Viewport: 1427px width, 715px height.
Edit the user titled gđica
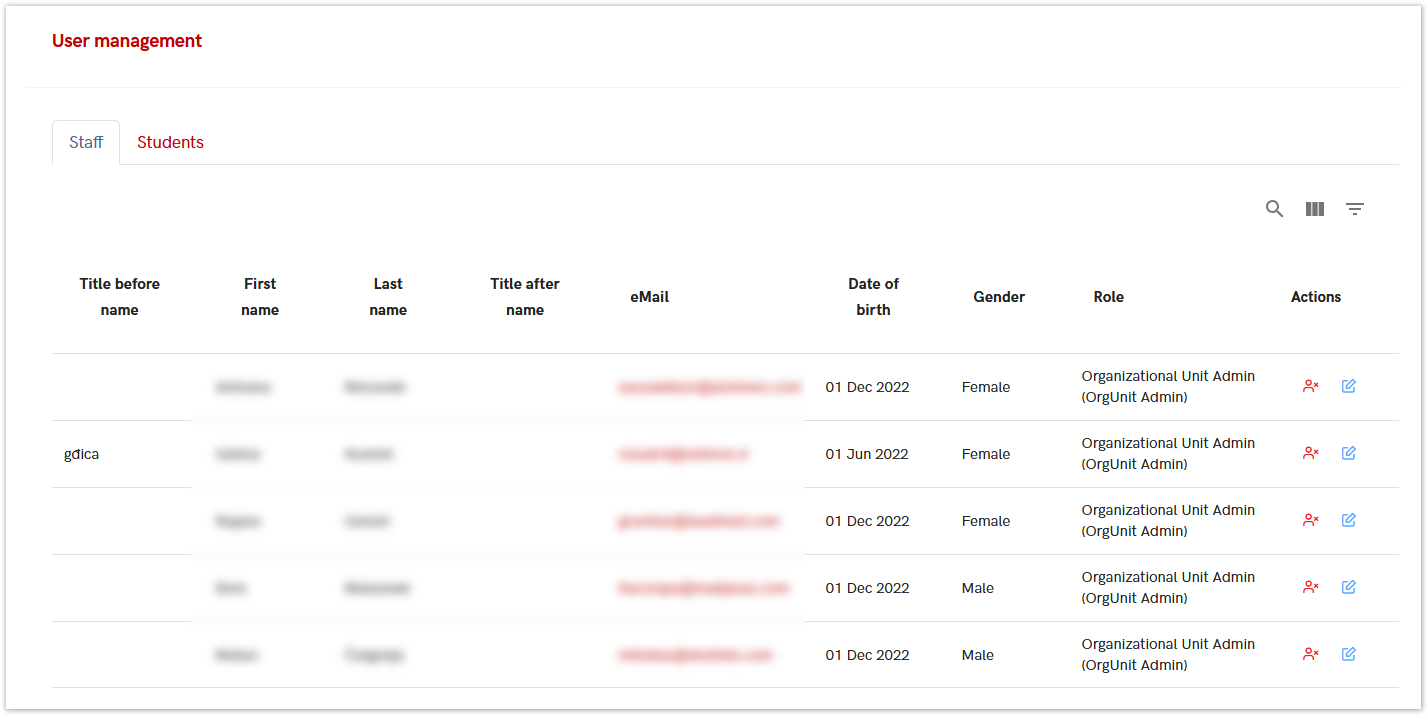1348,453
